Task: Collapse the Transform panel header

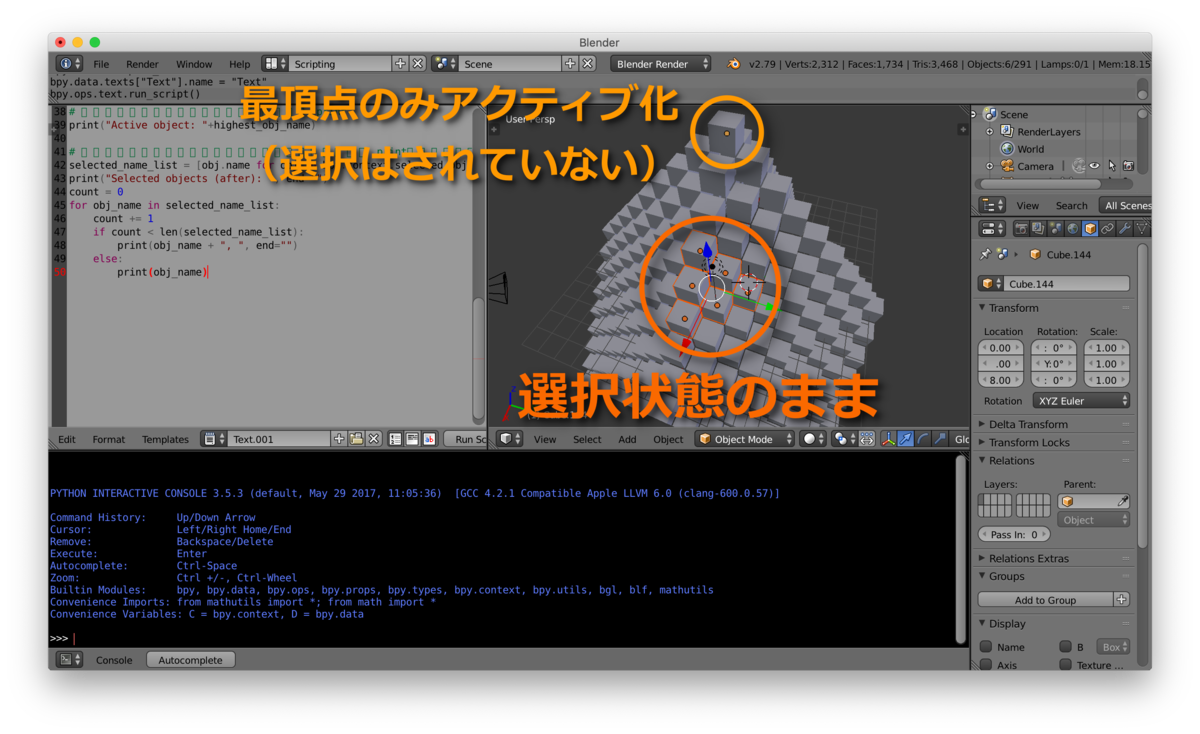Action: click(1015, 307)
